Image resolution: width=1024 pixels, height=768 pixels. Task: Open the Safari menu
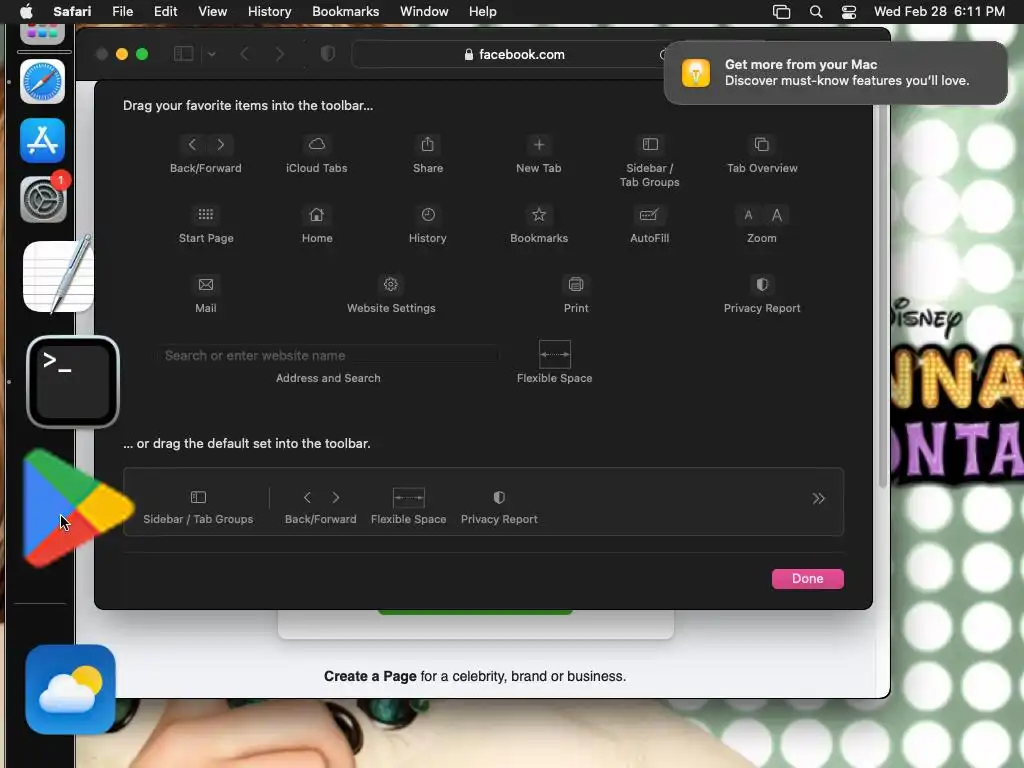pyautogui.click(x=72, y=11)
